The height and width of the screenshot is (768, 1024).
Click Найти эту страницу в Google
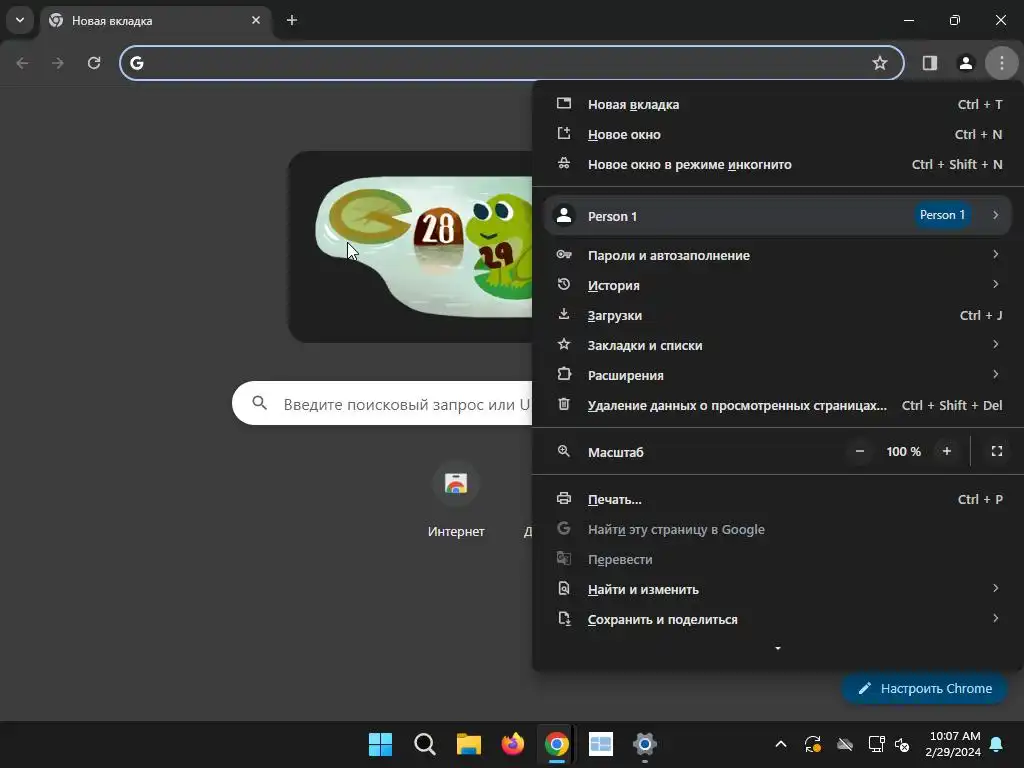coord(778,530)
